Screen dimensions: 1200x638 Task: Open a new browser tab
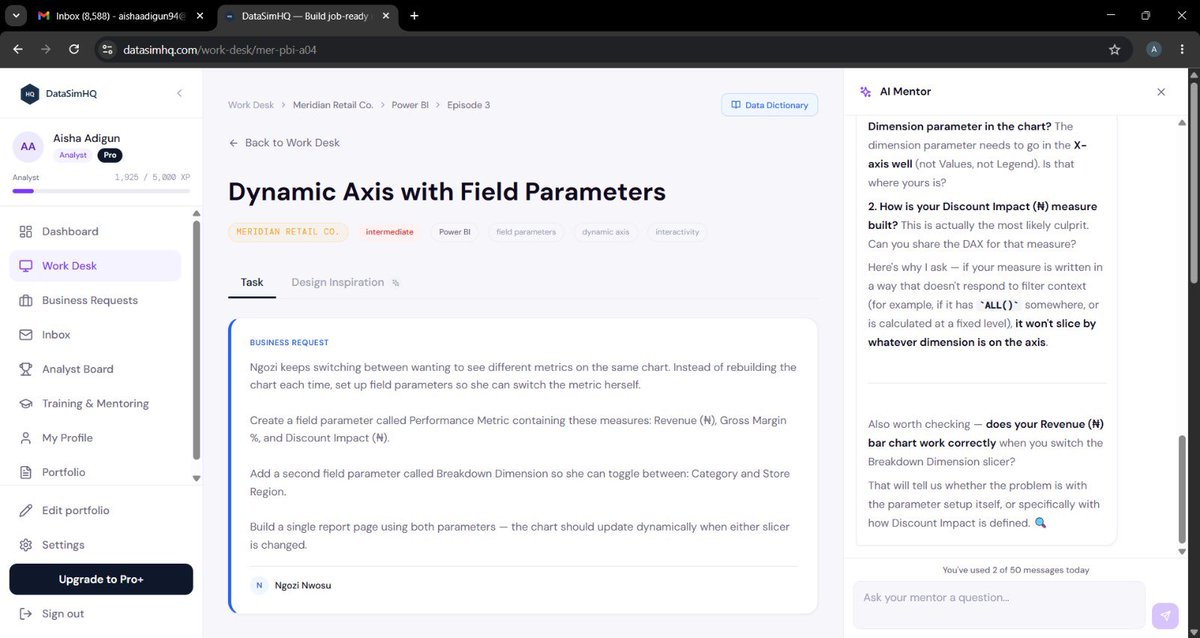coord(414,16)
